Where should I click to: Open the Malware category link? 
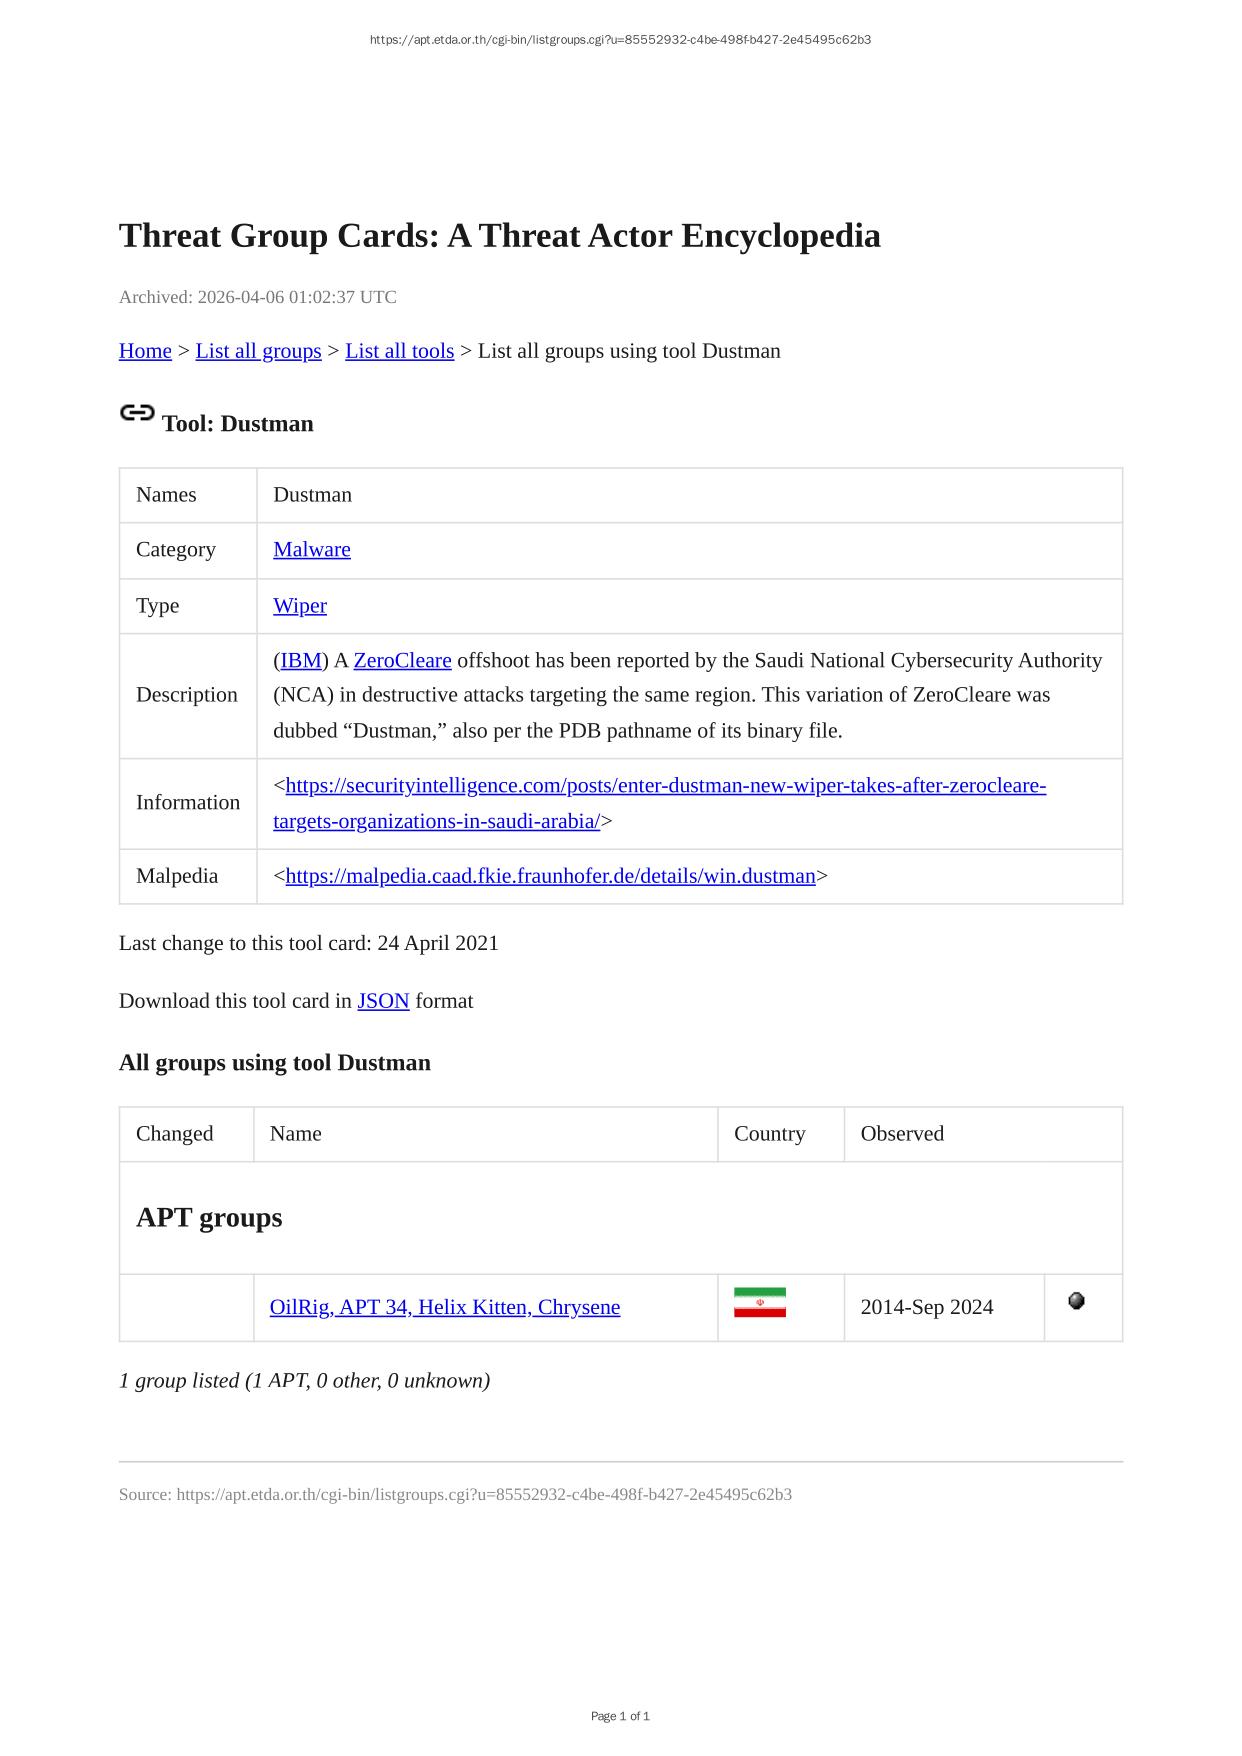point(311,549)
